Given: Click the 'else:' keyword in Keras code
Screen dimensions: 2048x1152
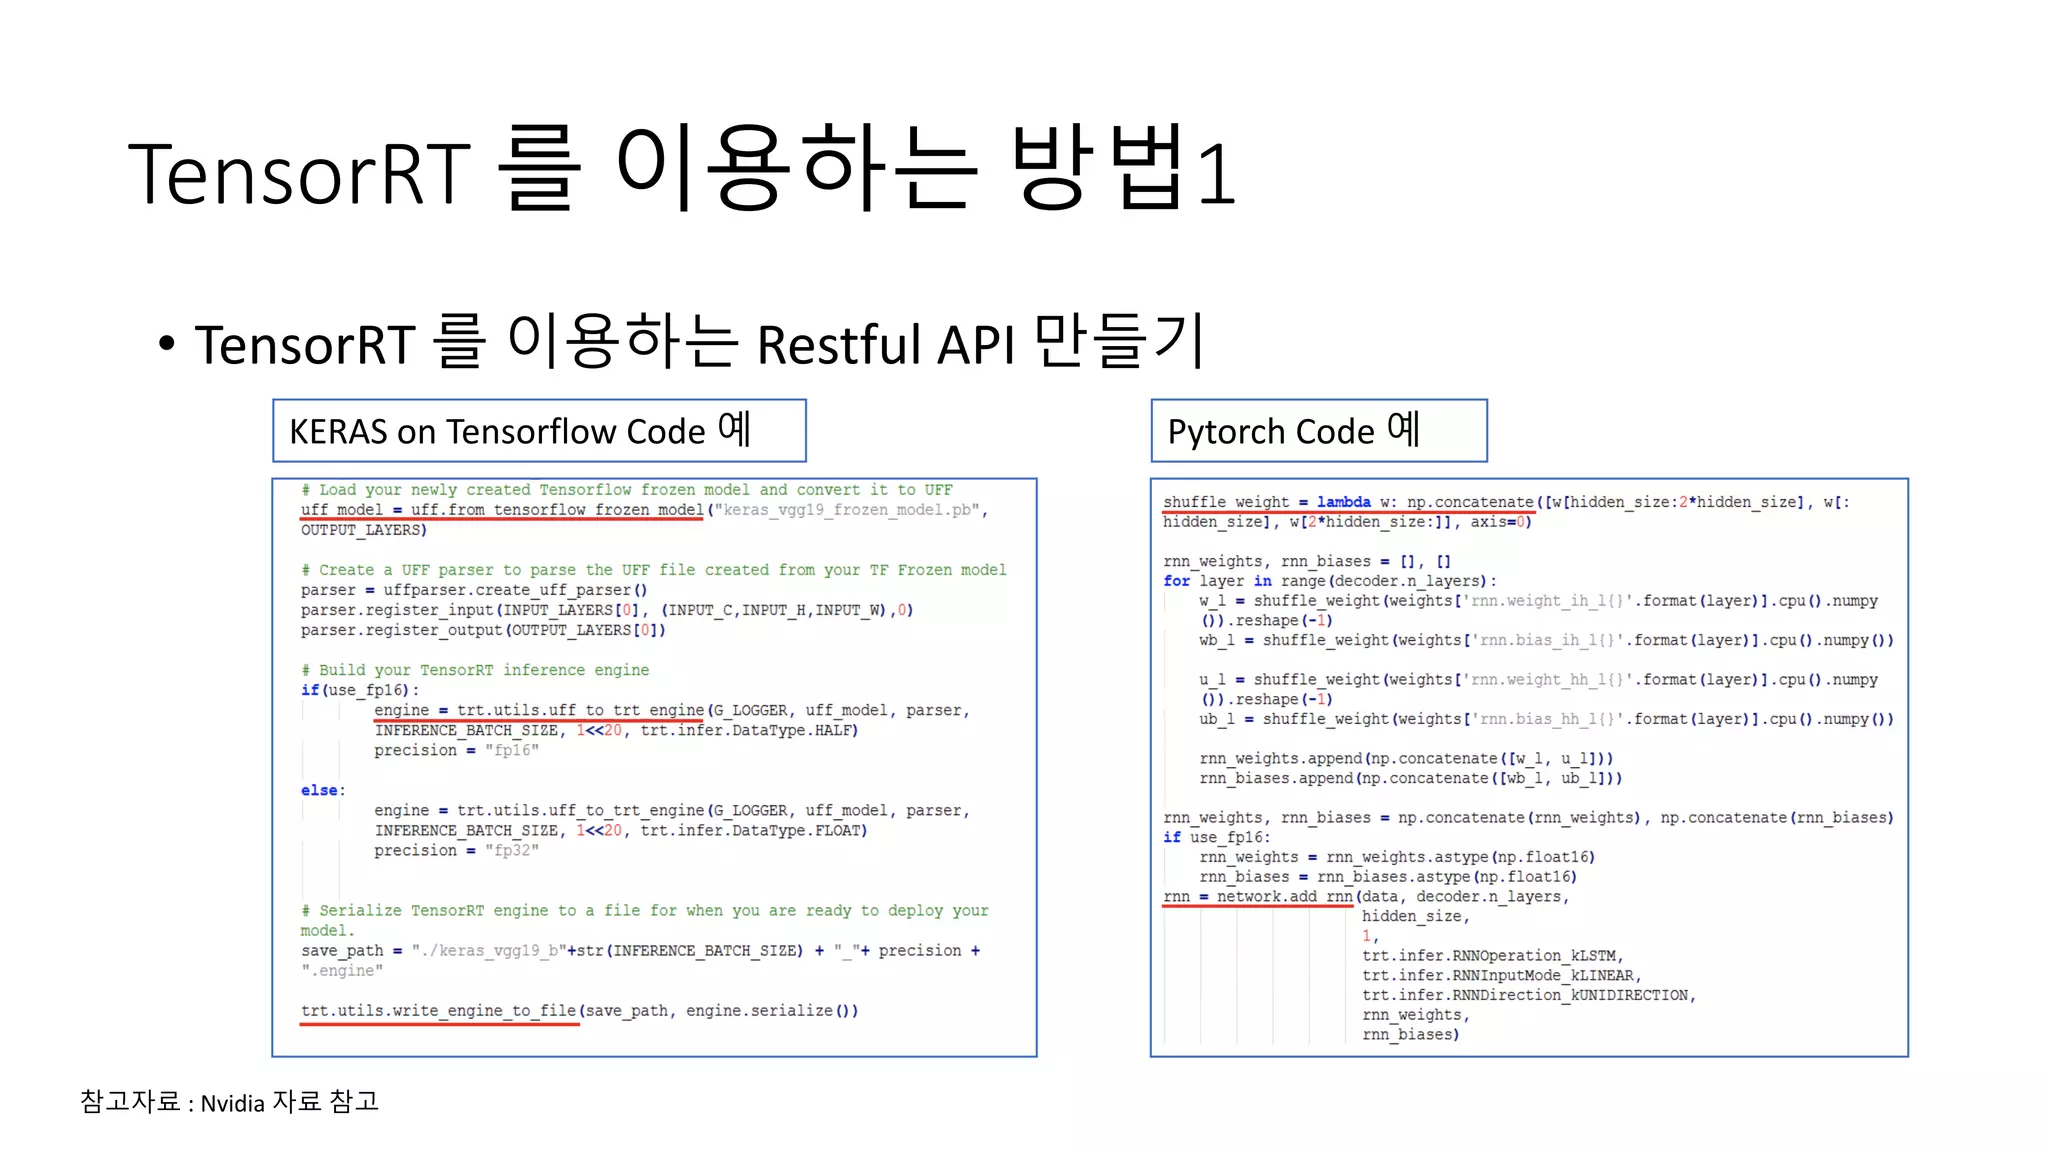Looking at the screenshot, I should [x=323, y=790].
